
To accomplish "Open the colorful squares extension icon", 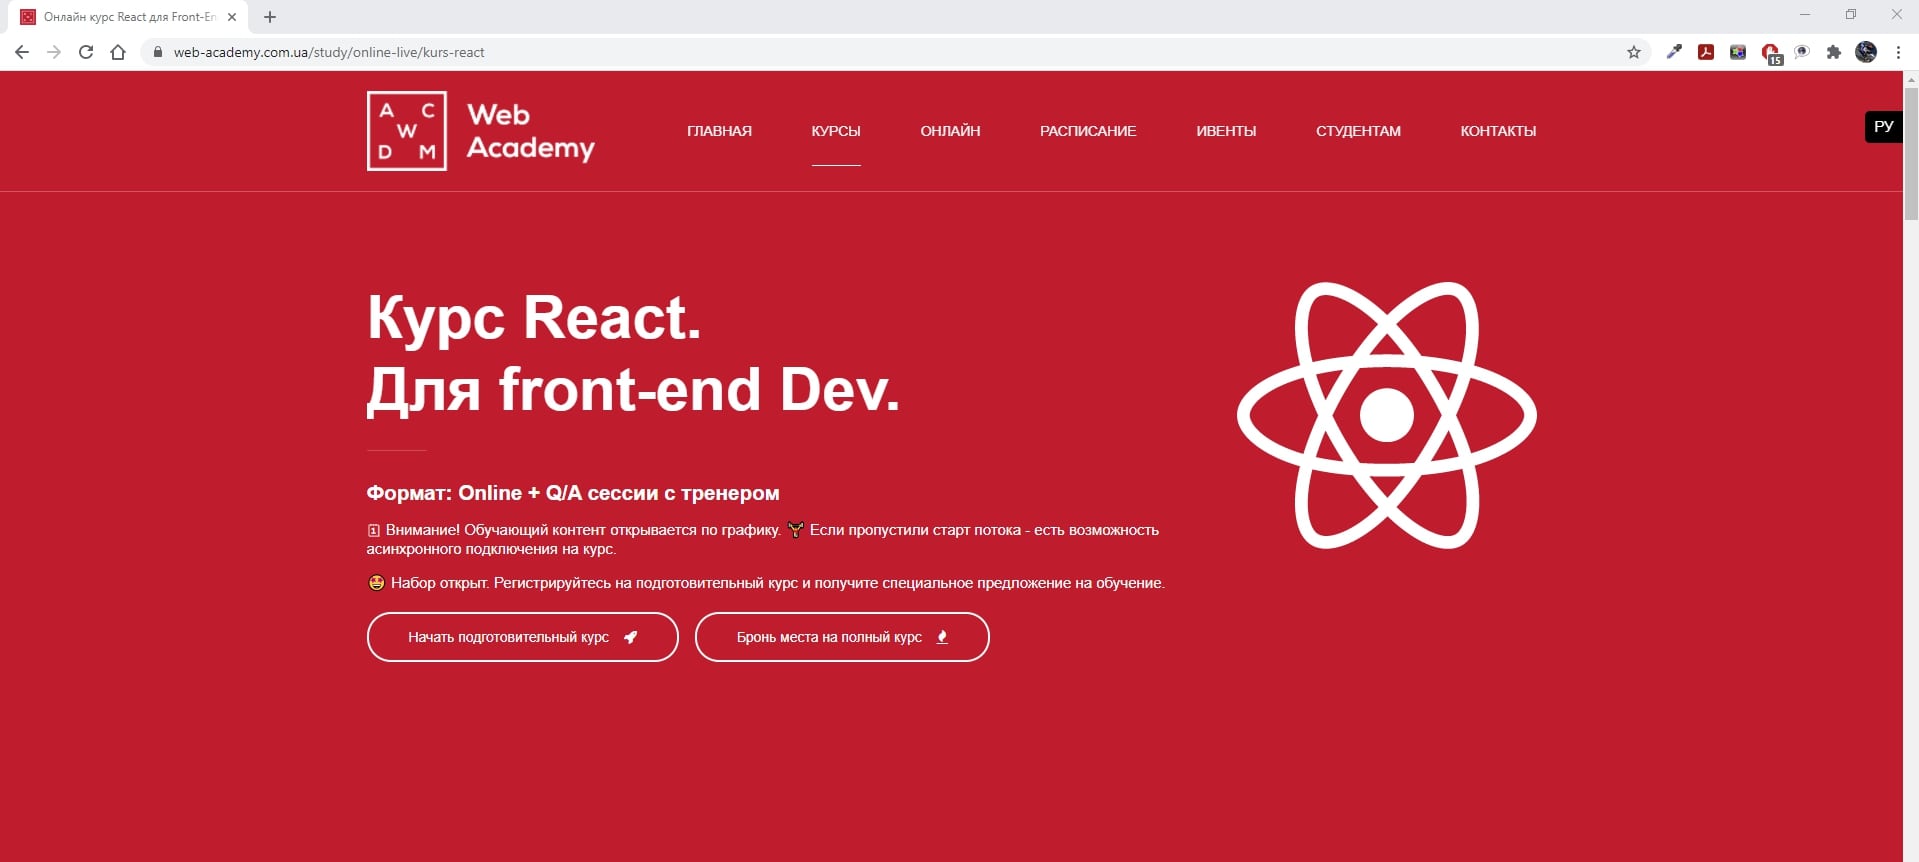I will click(x=1738, y=52).
